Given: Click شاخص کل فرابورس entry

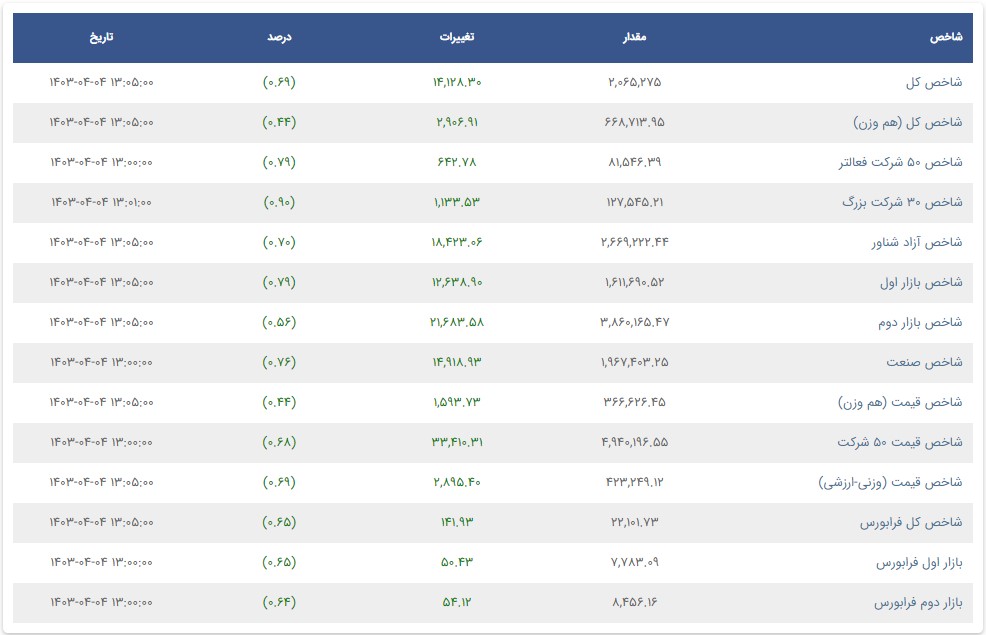Looking at the screenshot, I should coord(911,522).
